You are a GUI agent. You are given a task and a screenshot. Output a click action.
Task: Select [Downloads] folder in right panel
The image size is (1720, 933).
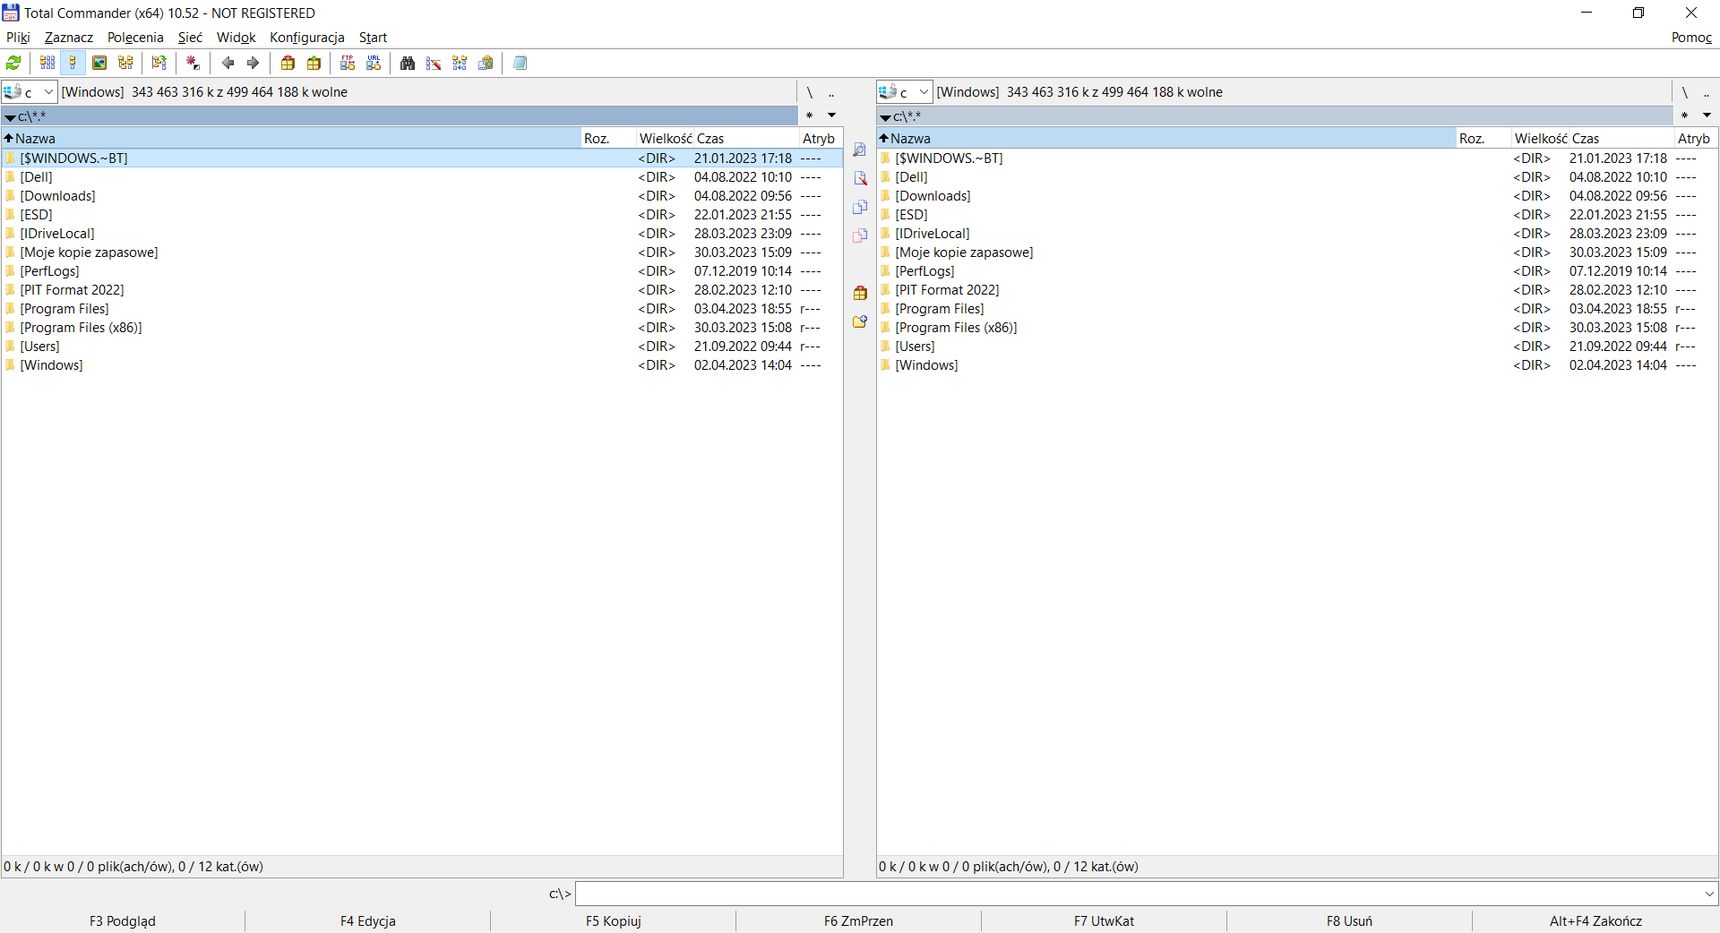(1297, 196)
